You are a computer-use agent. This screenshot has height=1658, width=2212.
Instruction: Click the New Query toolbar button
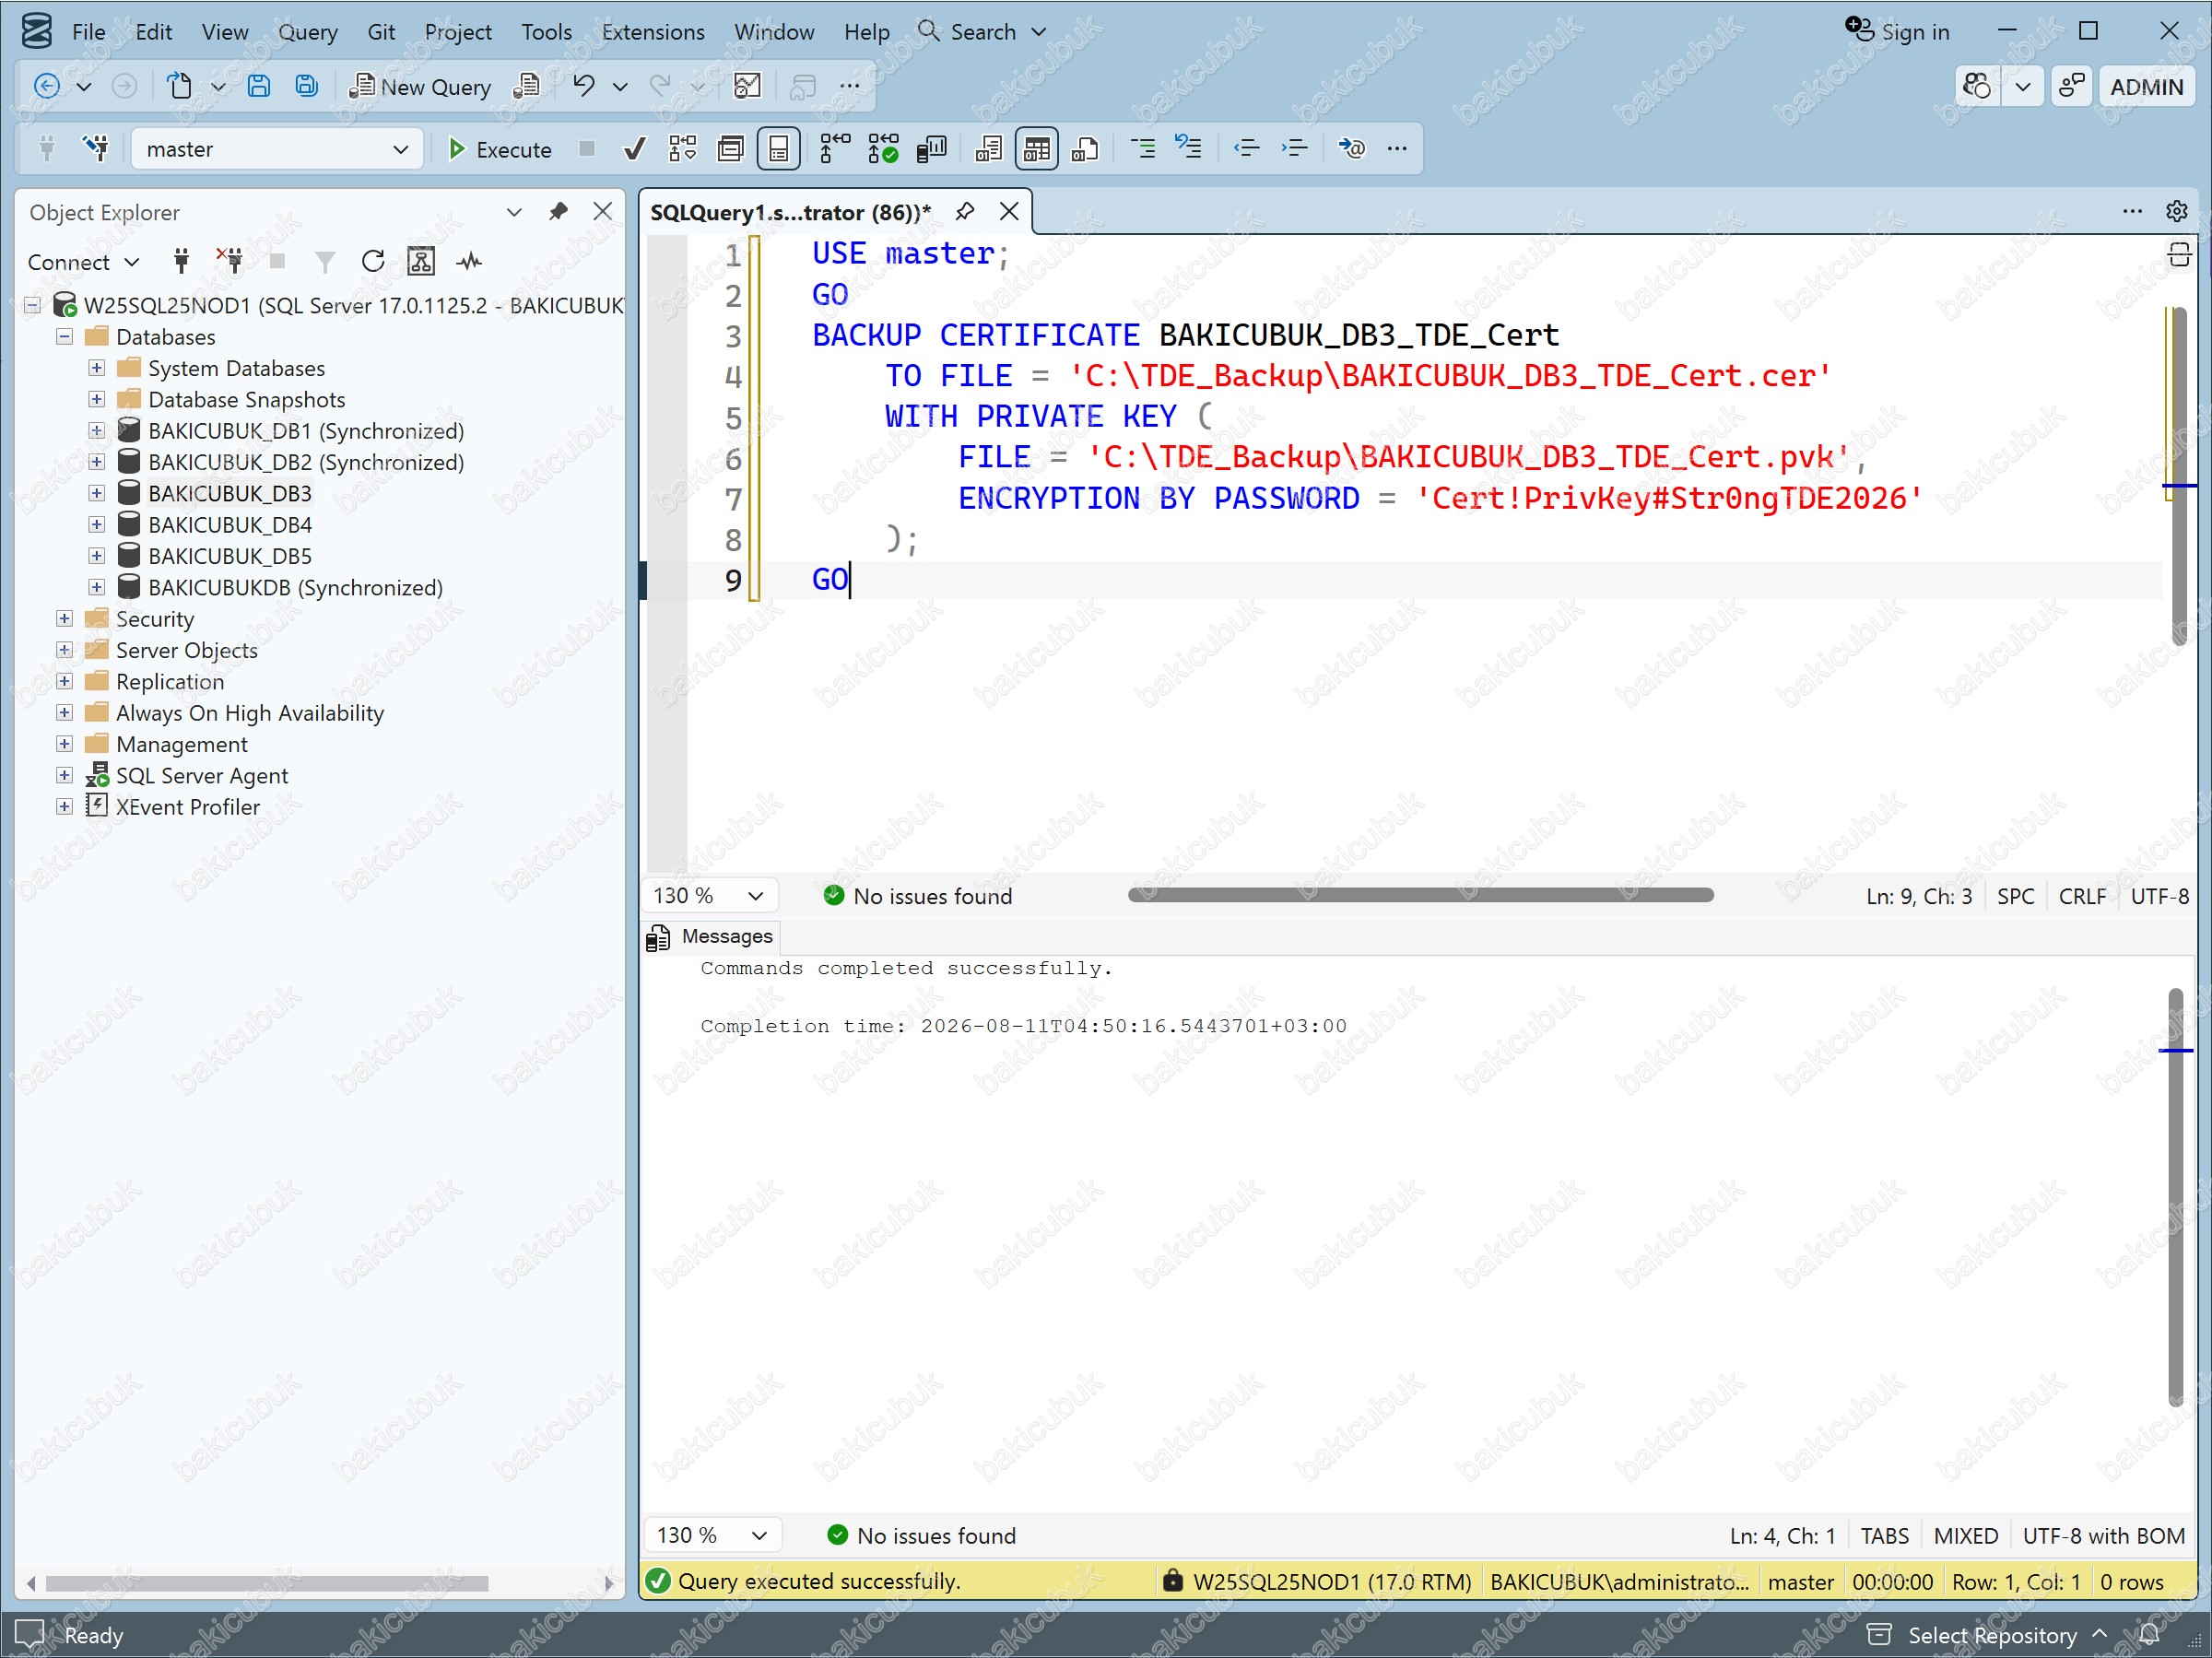point(420,87)
